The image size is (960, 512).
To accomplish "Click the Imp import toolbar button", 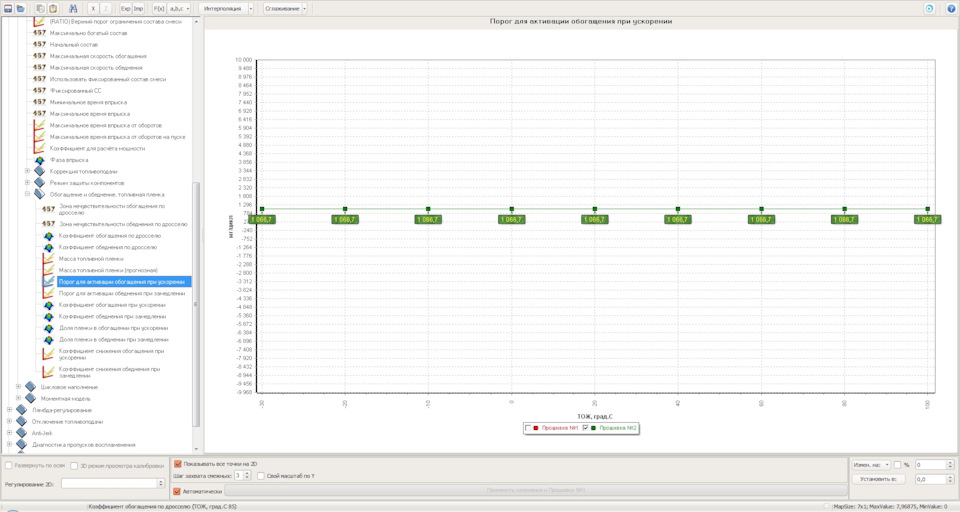I will (x=138, y=9).
